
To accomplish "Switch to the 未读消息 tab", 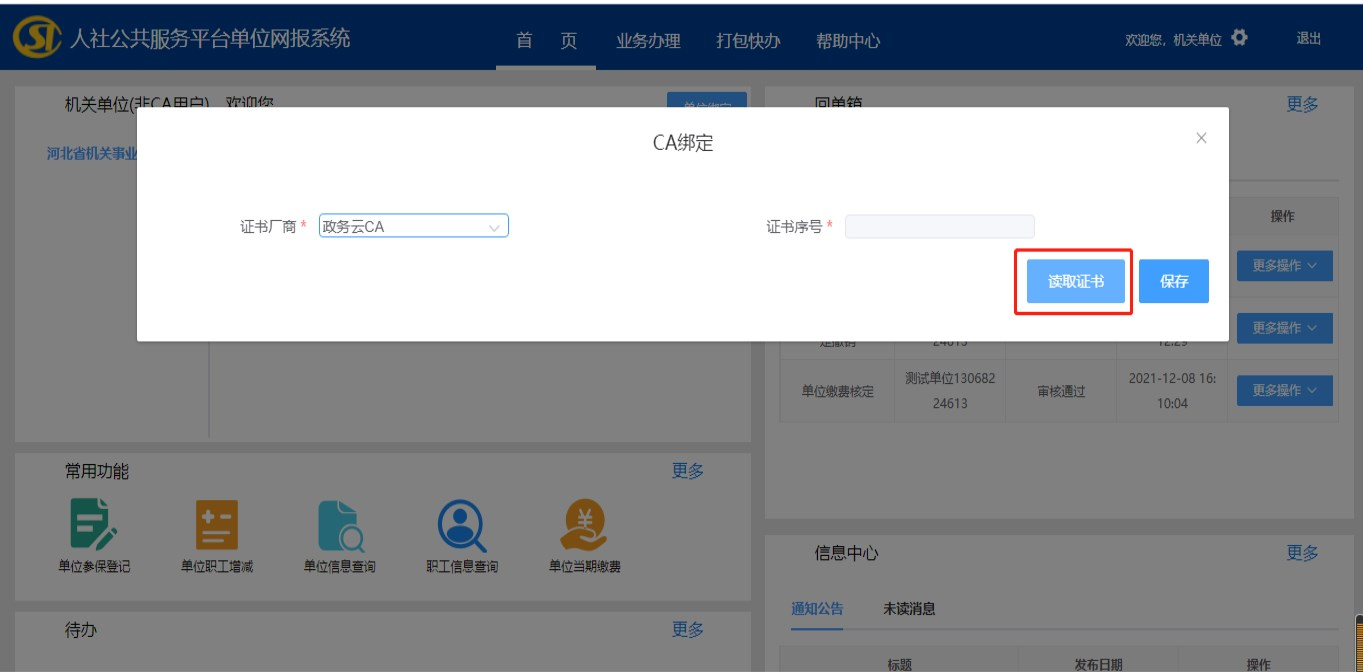I will tap(909, 609).
